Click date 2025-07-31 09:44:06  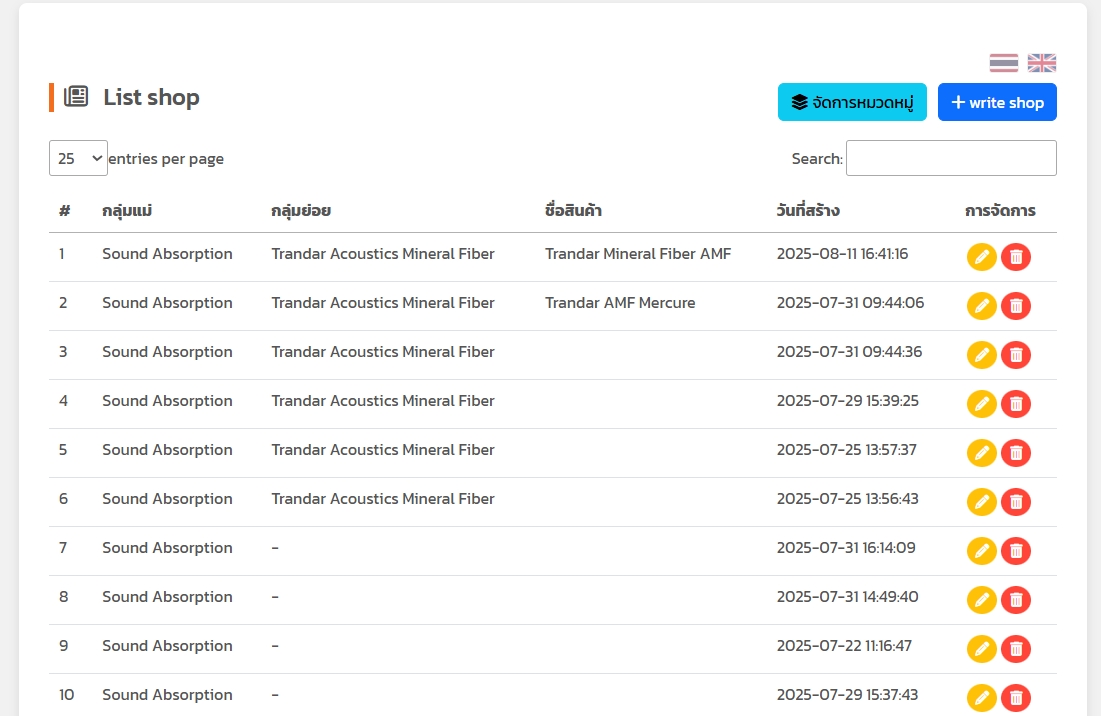(850, 303)
